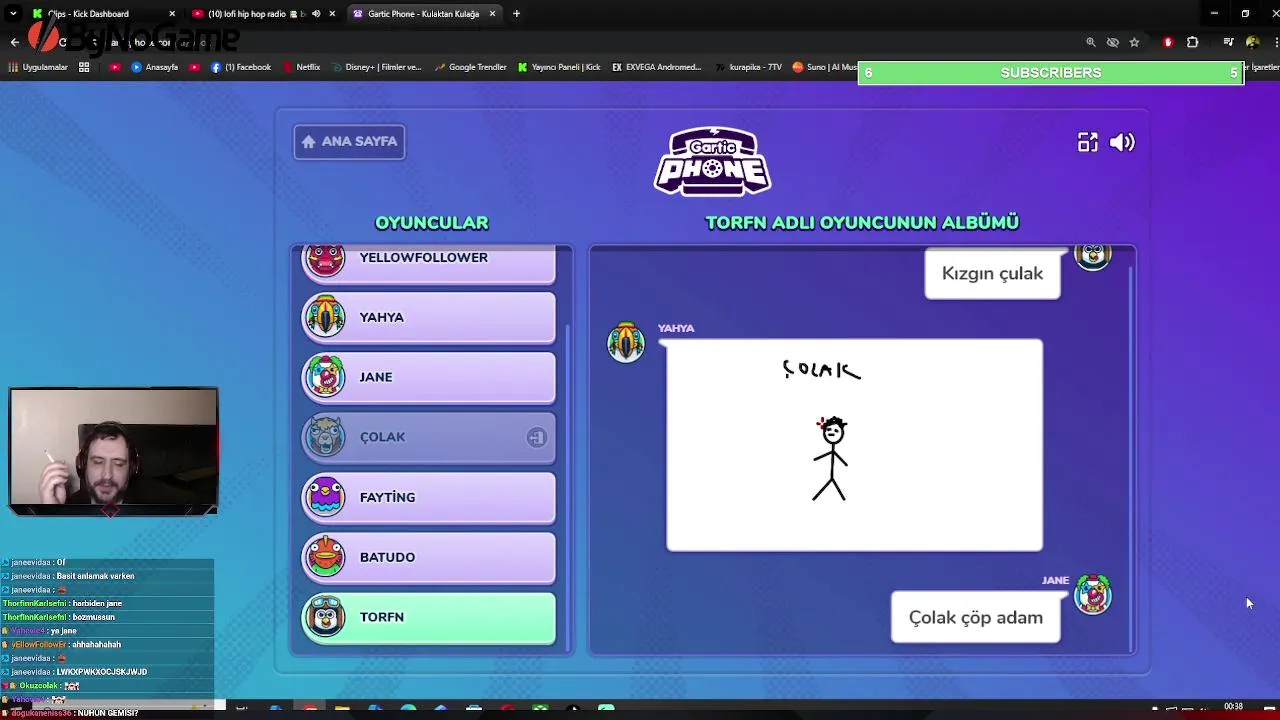Open the Uygulamalar apps shortcut
The height and width of the screenshot is (720, 1280).
36,67
